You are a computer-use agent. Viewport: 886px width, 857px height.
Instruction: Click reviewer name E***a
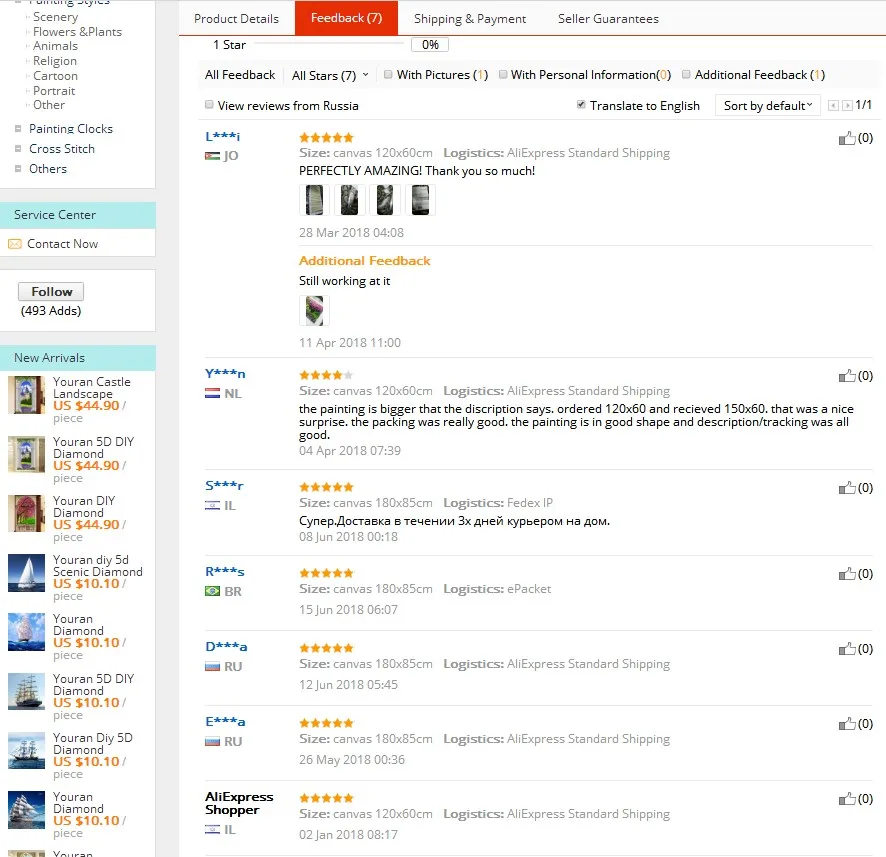(225, 722)
